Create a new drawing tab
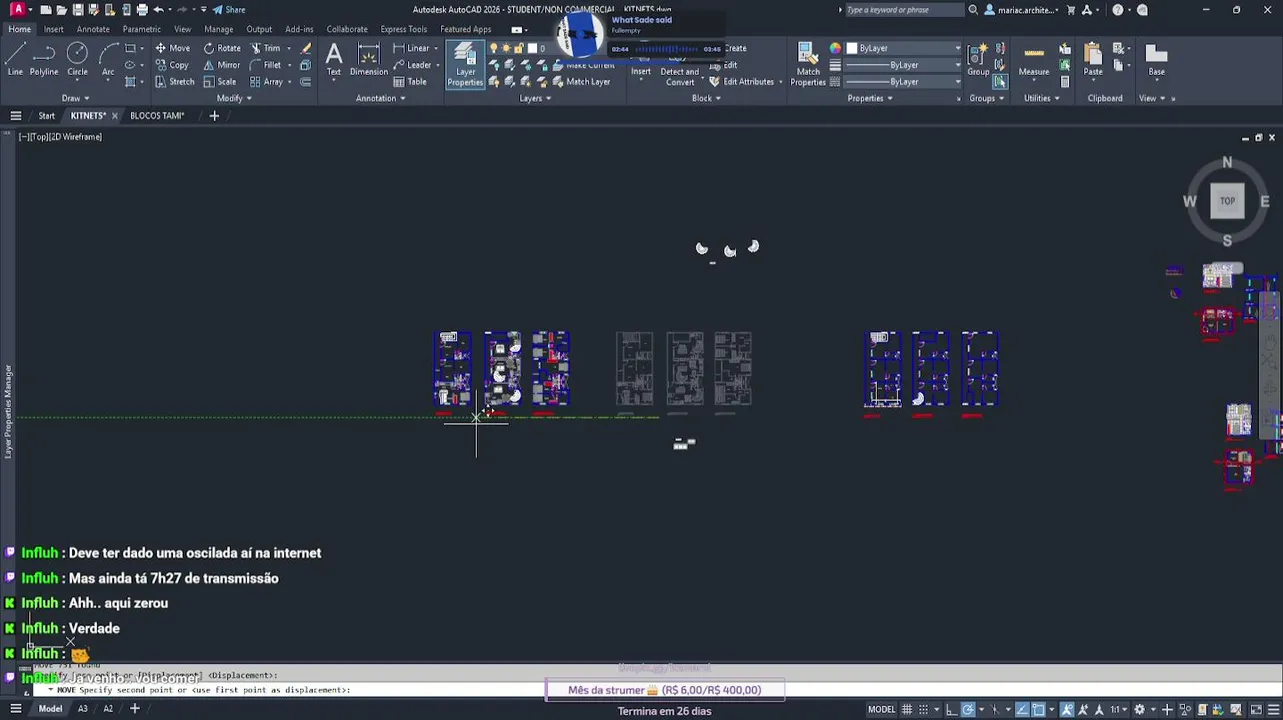 (x=214, y=116)
